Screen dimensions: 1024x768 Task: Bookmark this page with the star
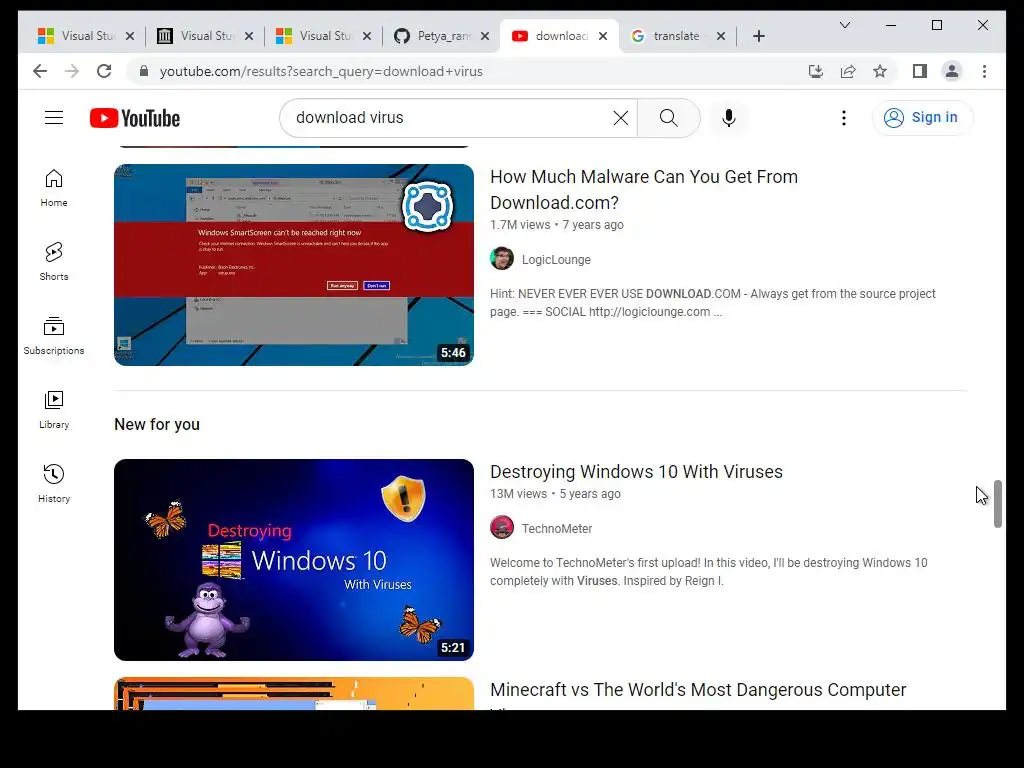(x=880, y=71)
